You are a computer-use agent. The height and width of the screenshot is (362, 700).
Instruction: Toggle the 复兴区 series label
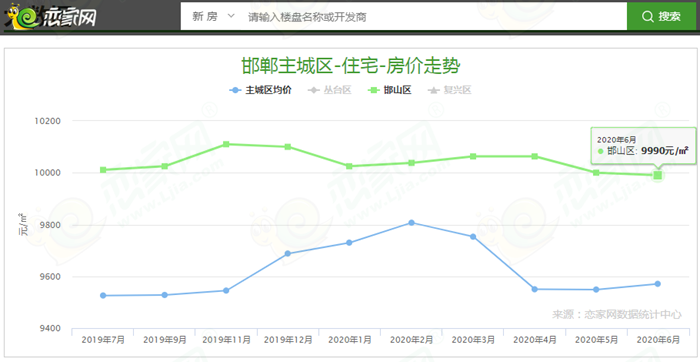click(457, 90)
